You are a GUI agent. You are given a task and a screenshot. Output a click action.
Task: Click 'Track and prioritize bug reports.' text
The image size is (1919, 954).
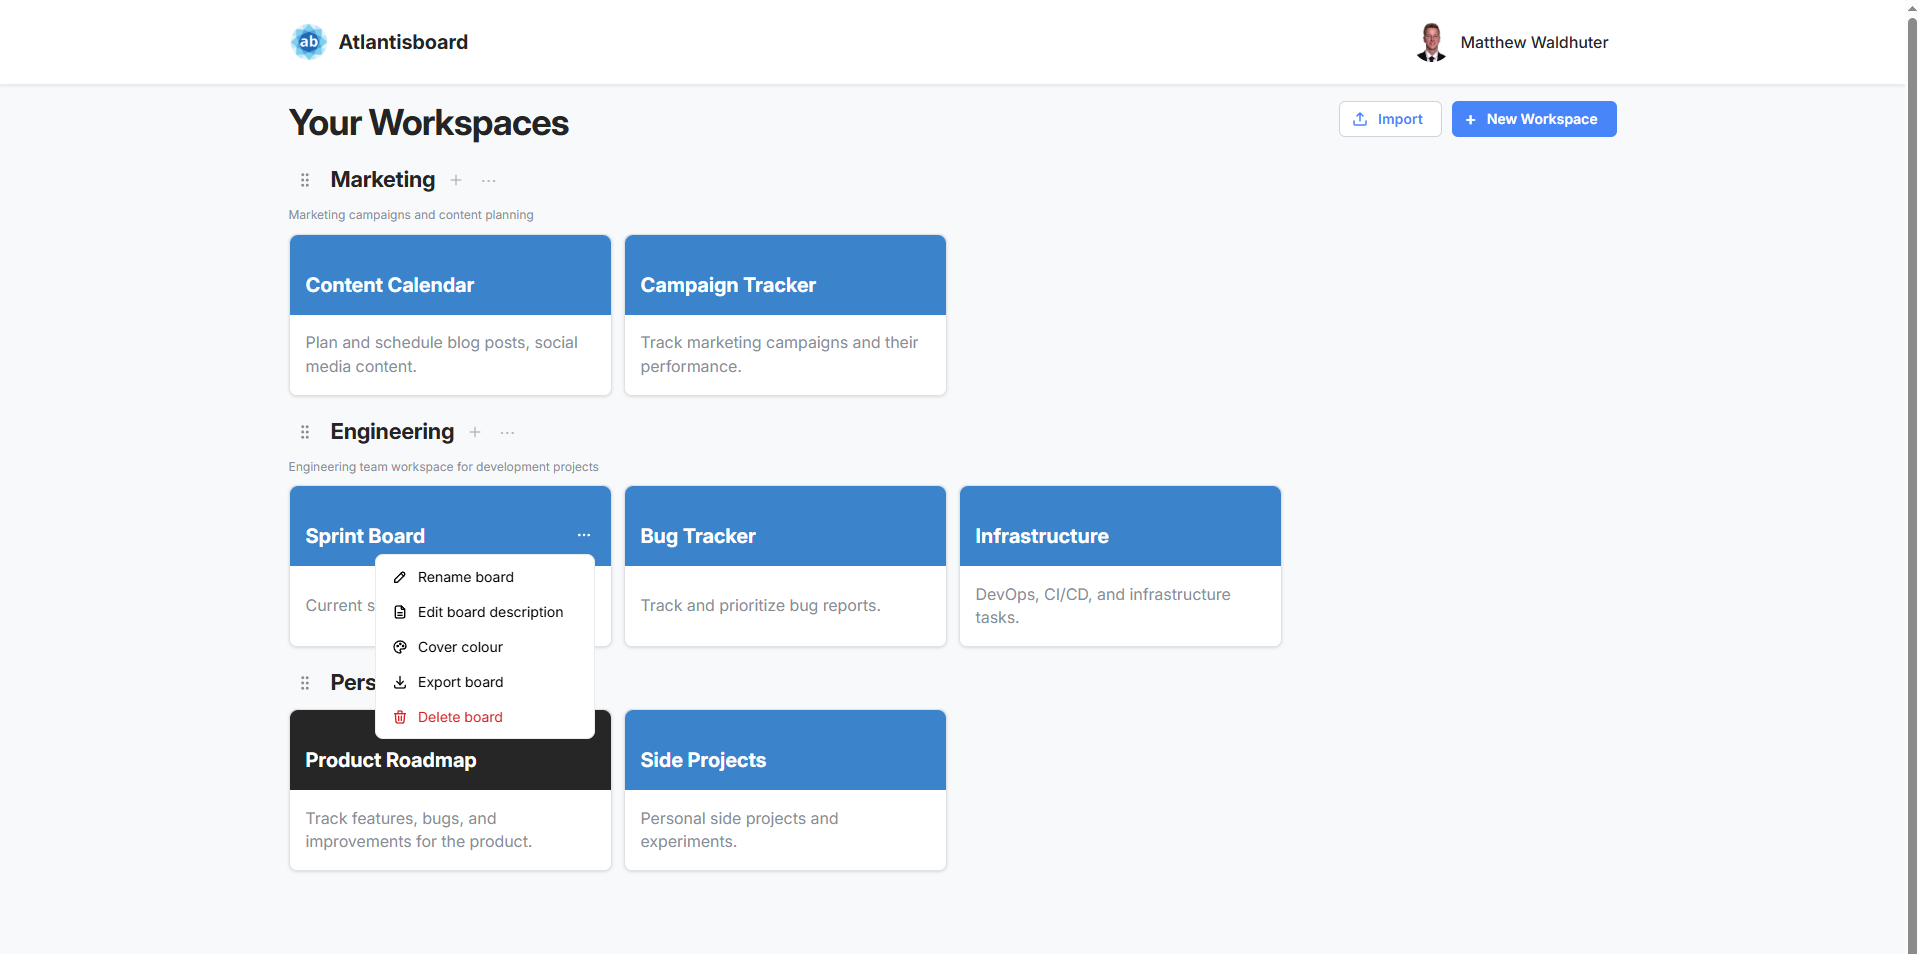coord(760,606)
